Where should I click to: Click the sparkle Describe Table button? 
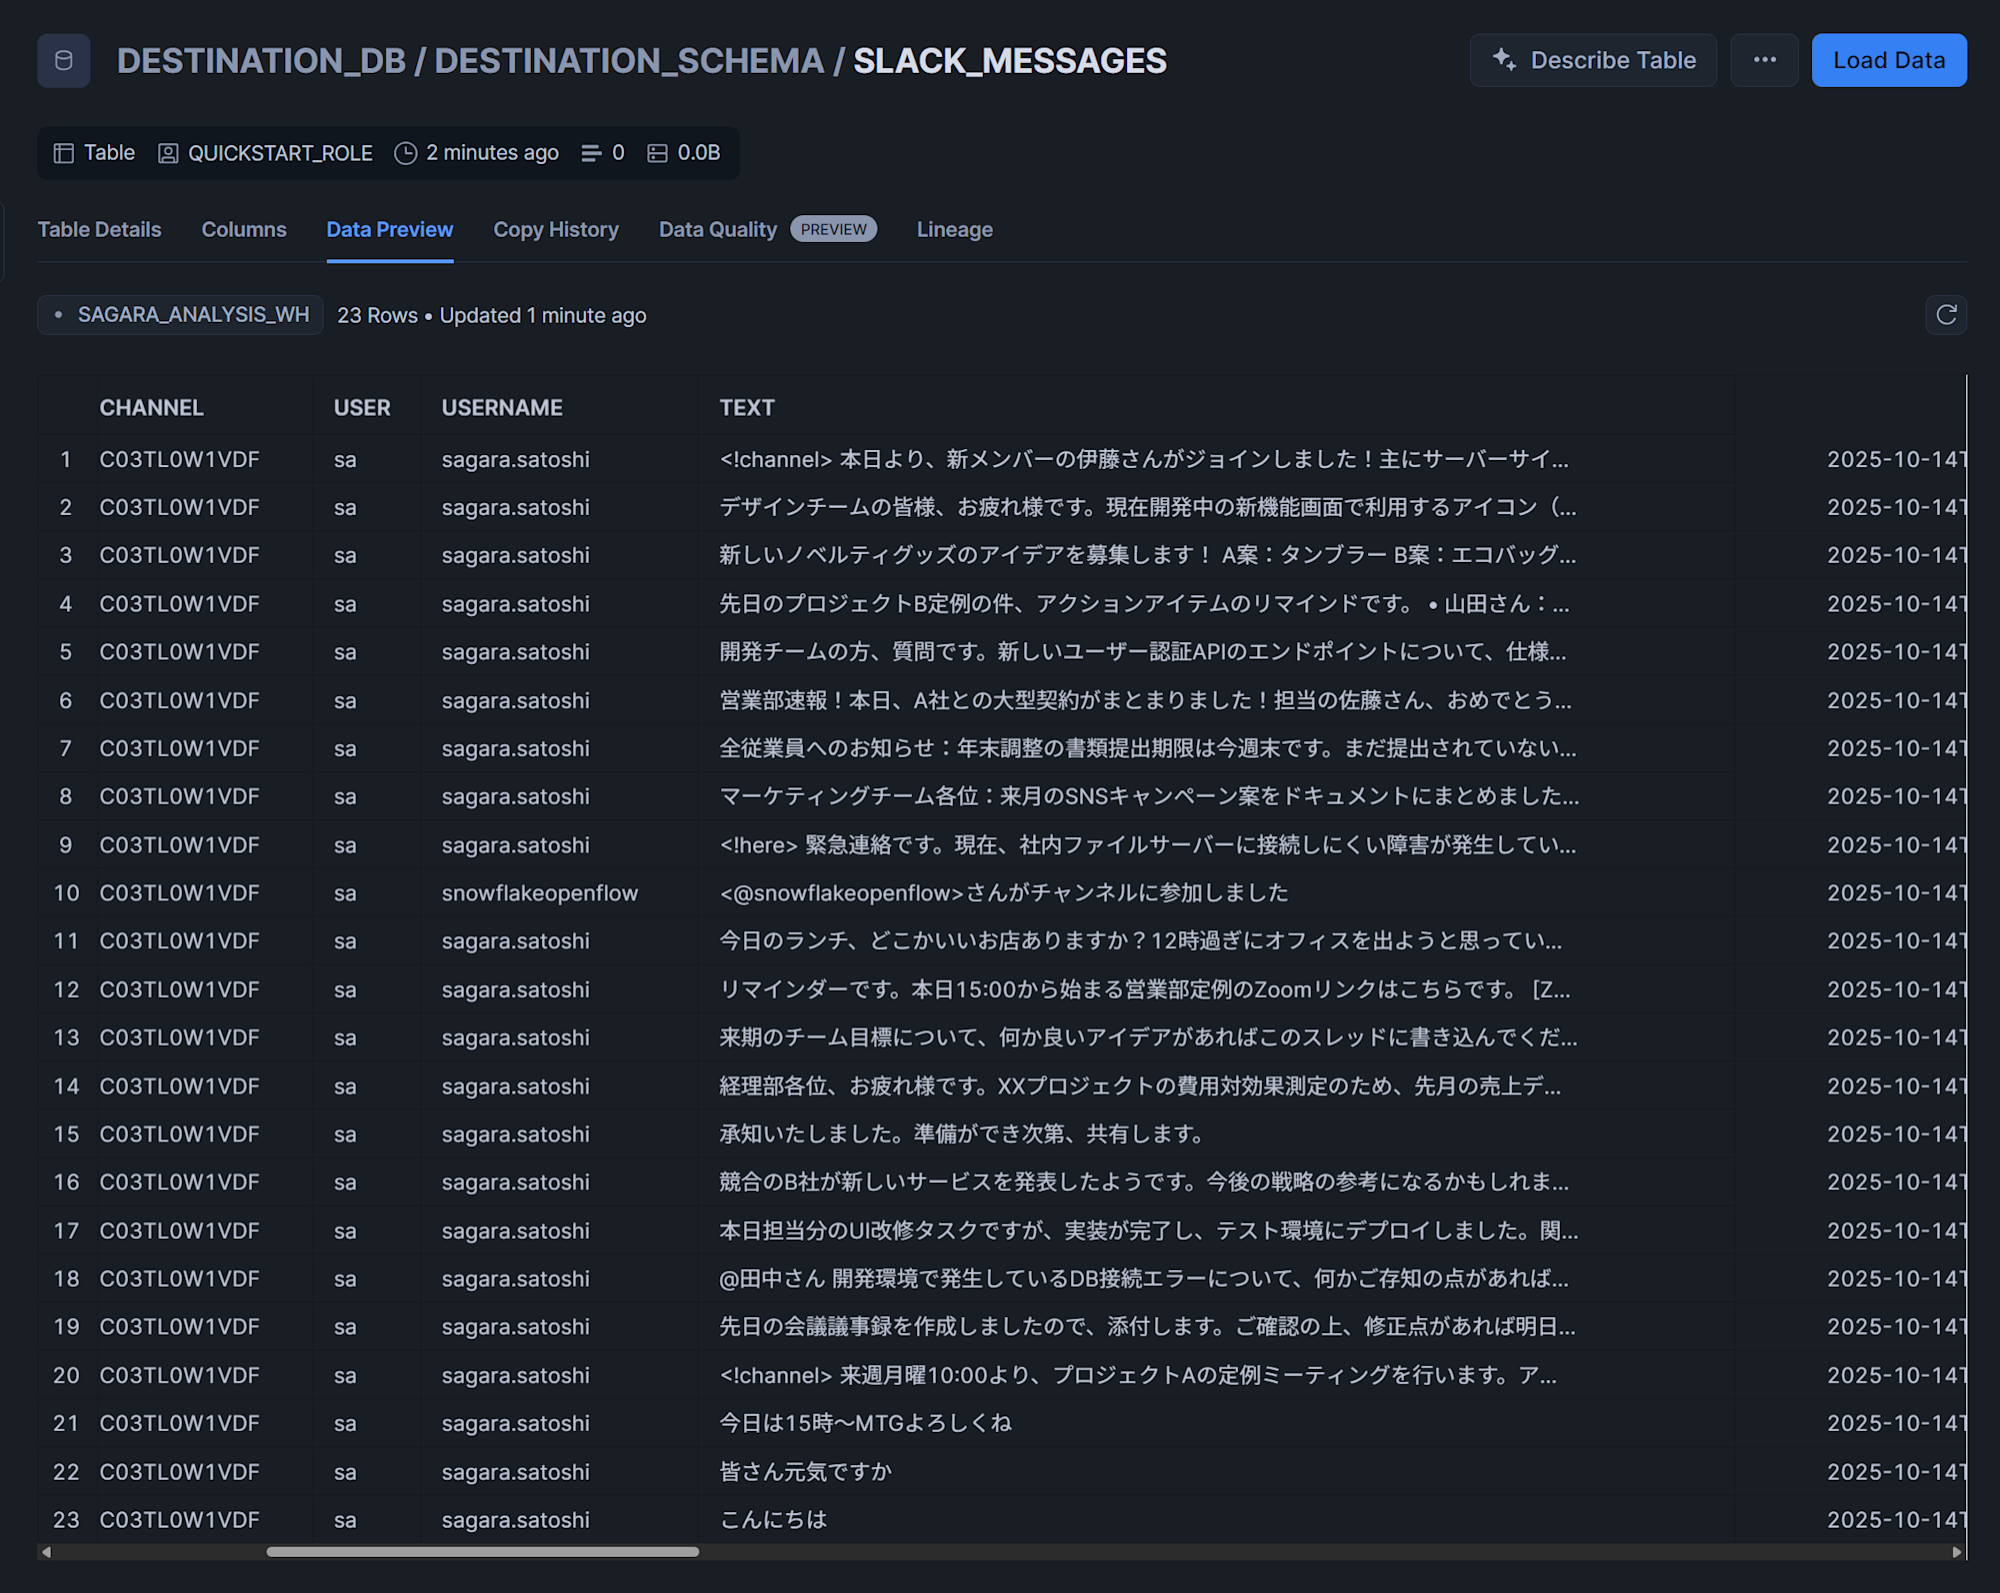click(x=1593, y=61)
